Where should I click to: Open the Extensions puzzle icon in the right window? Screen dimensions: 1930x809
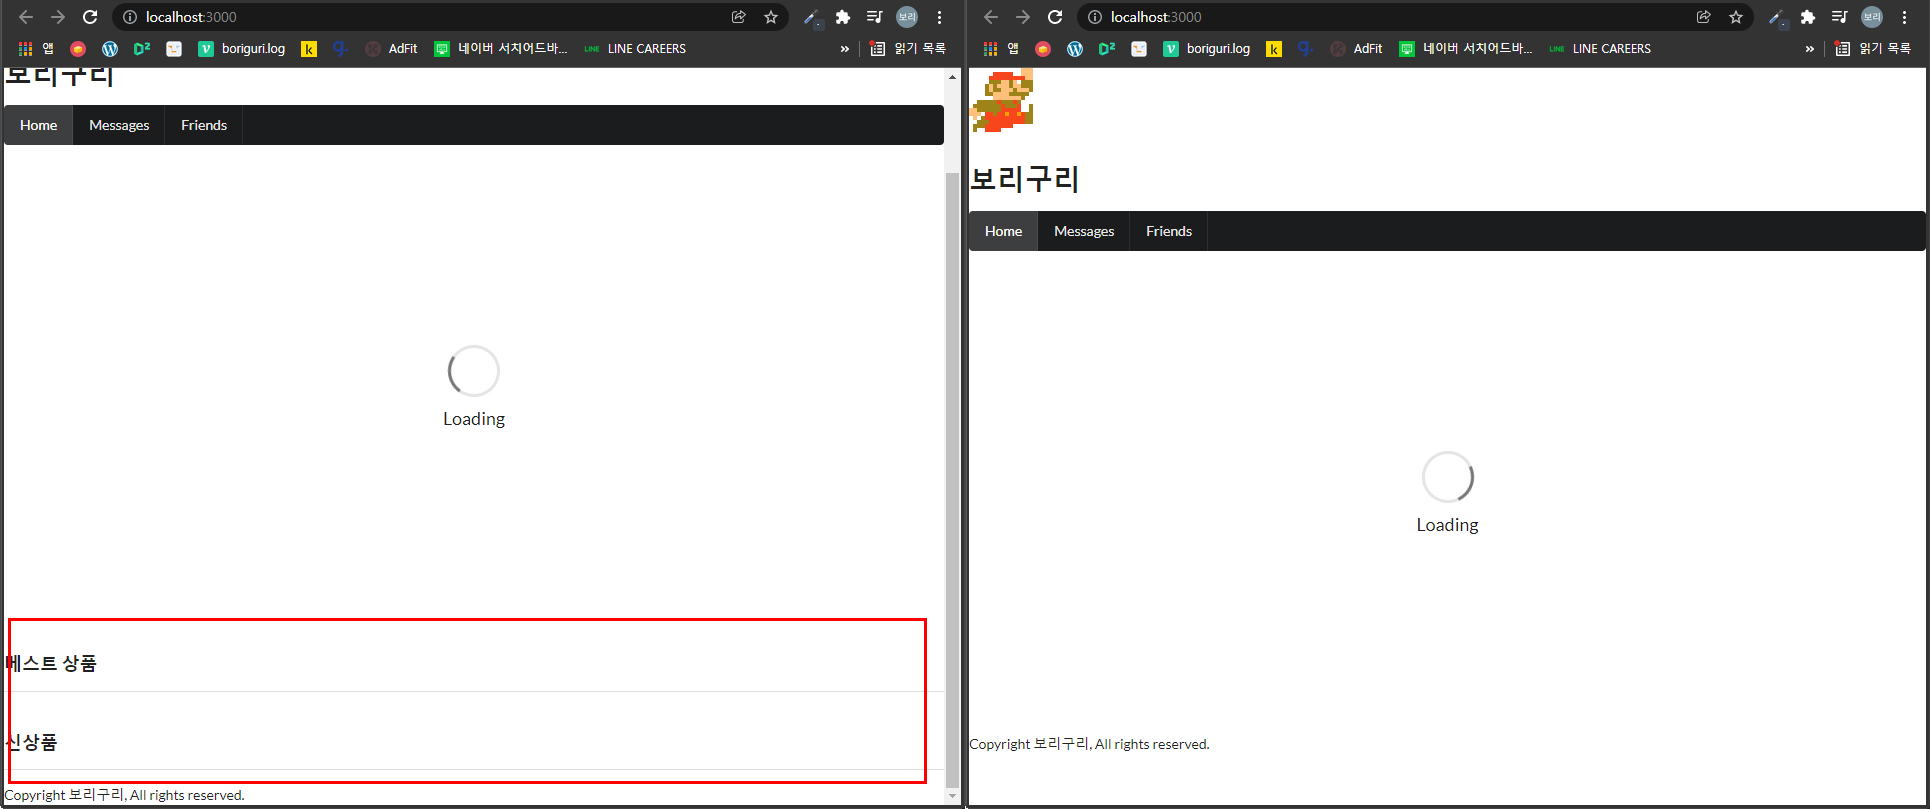point(1808,17)
